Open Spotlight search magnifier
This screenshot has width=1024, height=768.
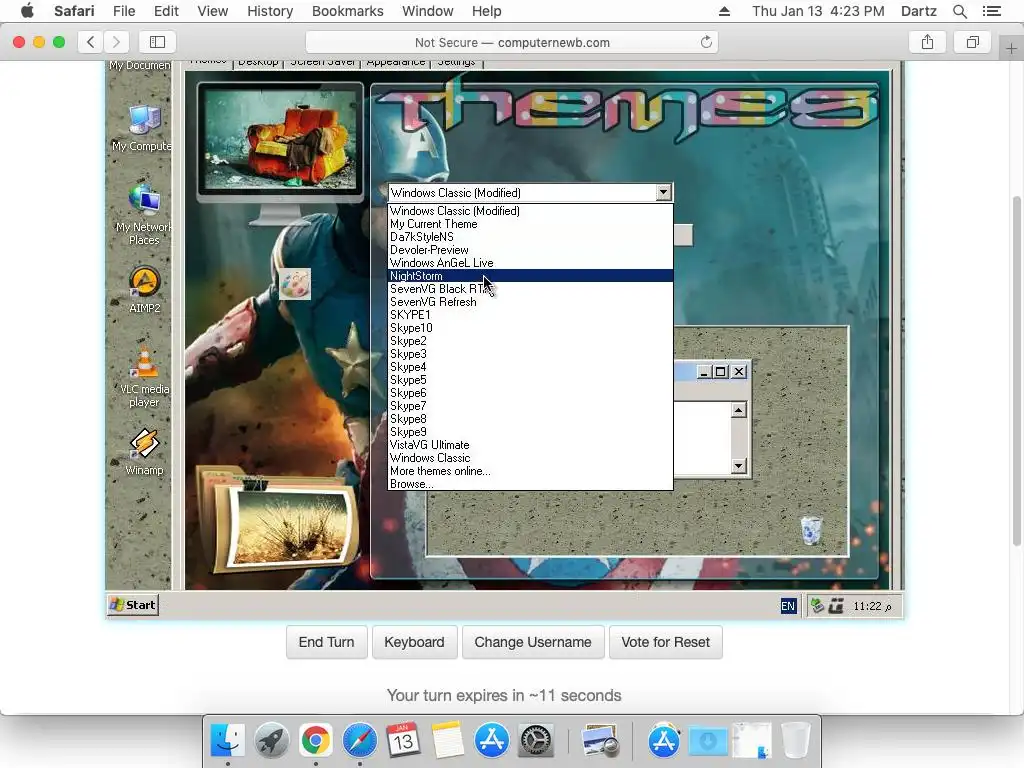pos(960,11)
